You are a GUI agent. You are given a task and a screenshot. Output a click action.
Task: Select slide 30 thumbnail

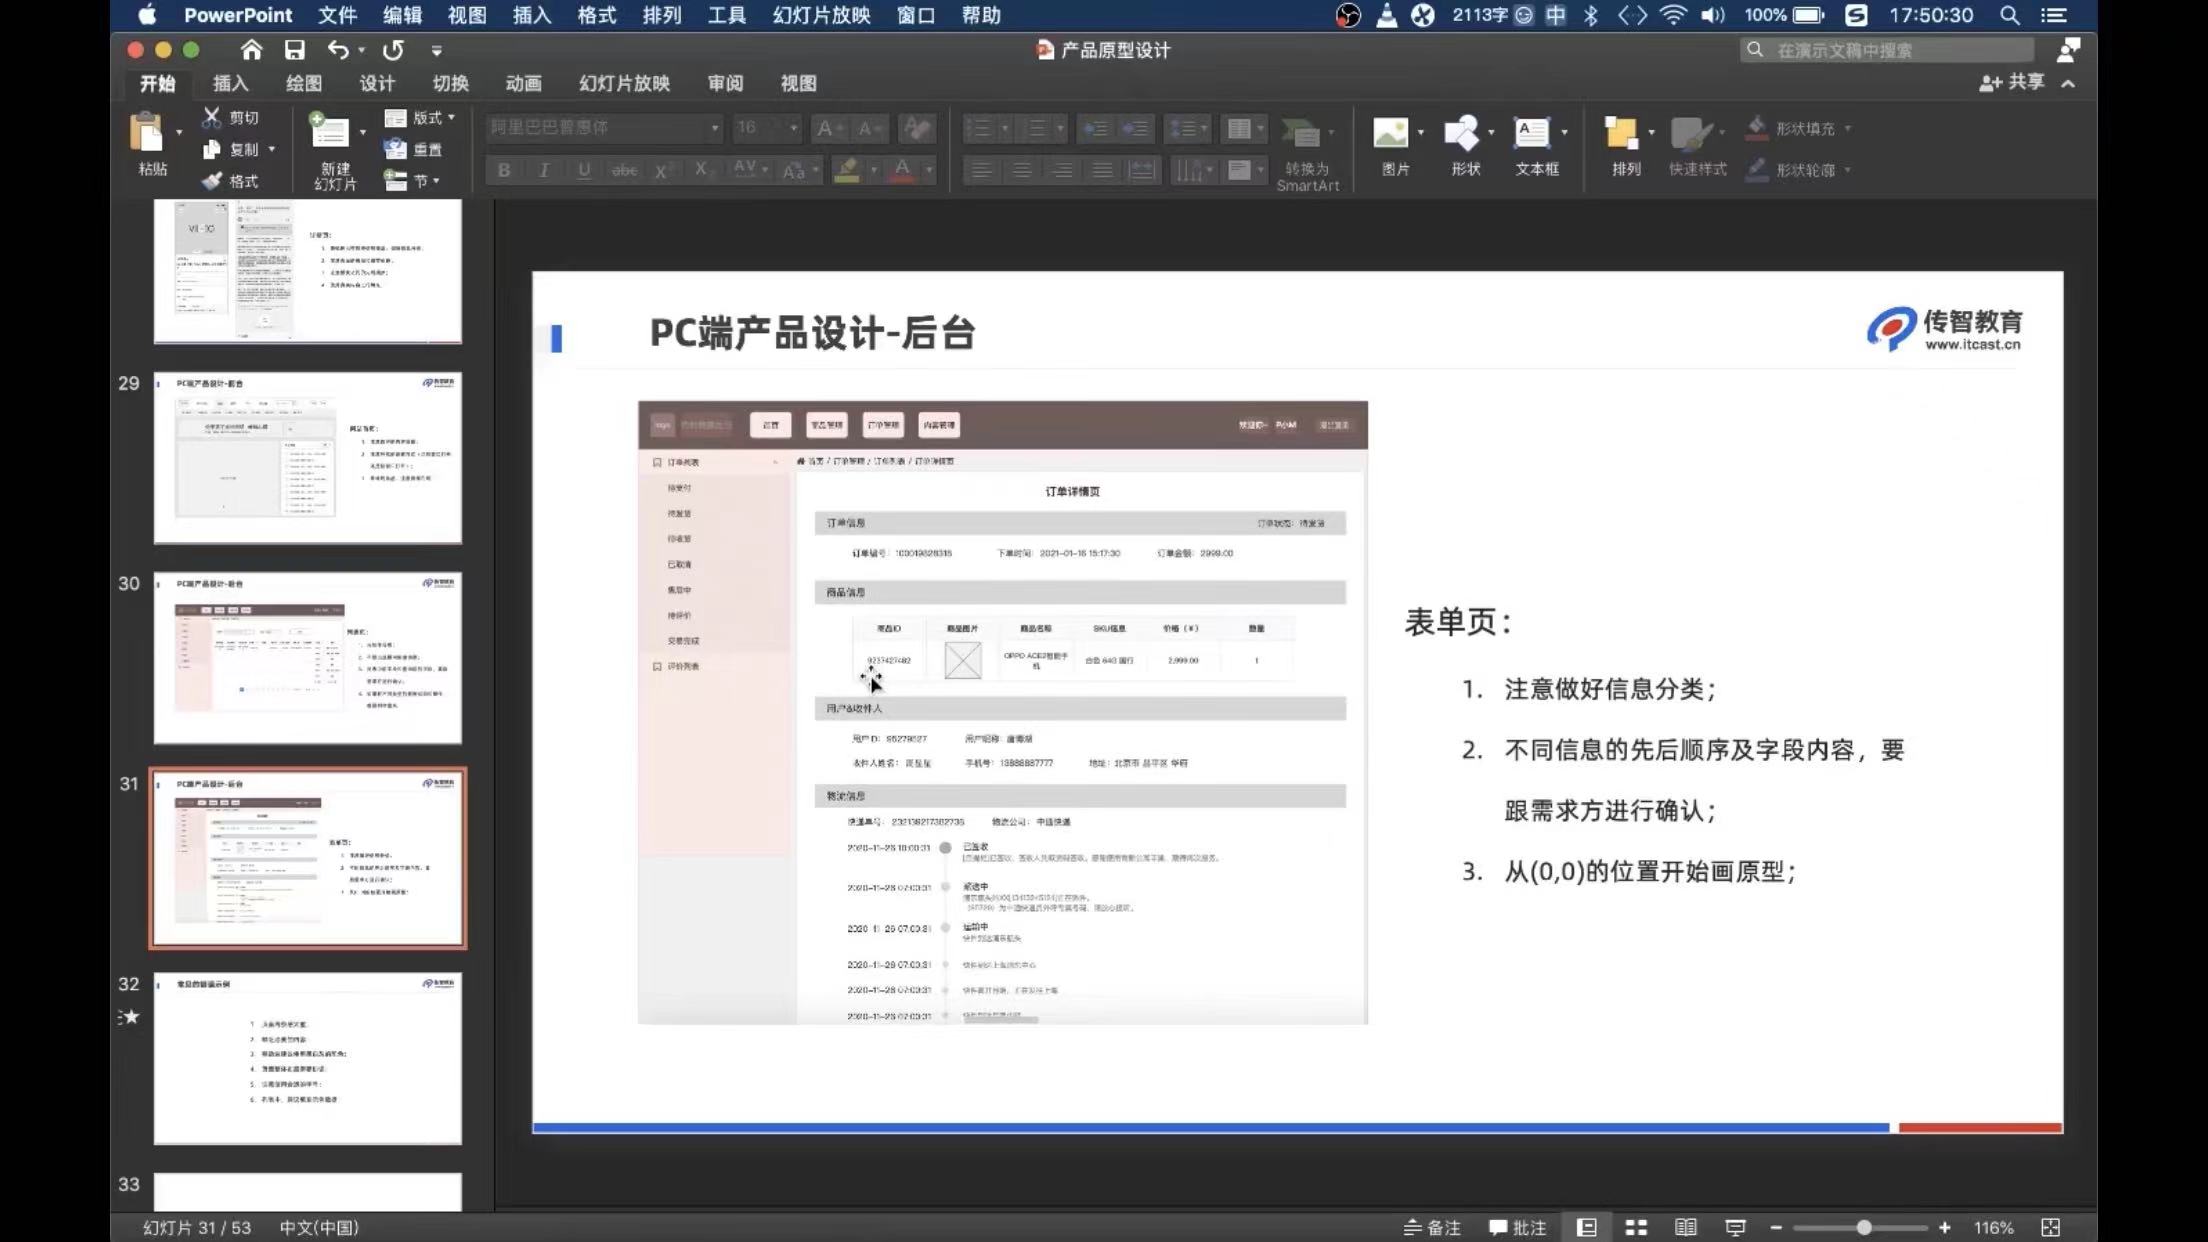click(x=307, y=658)
